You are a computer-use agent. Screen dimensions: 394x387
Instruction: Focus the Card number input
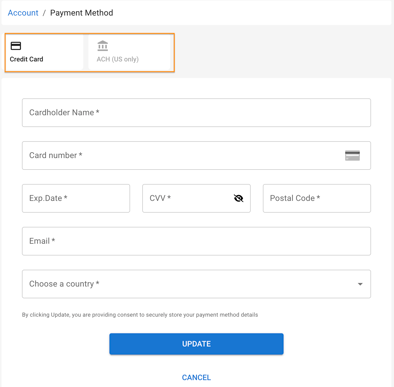point(196,155)
